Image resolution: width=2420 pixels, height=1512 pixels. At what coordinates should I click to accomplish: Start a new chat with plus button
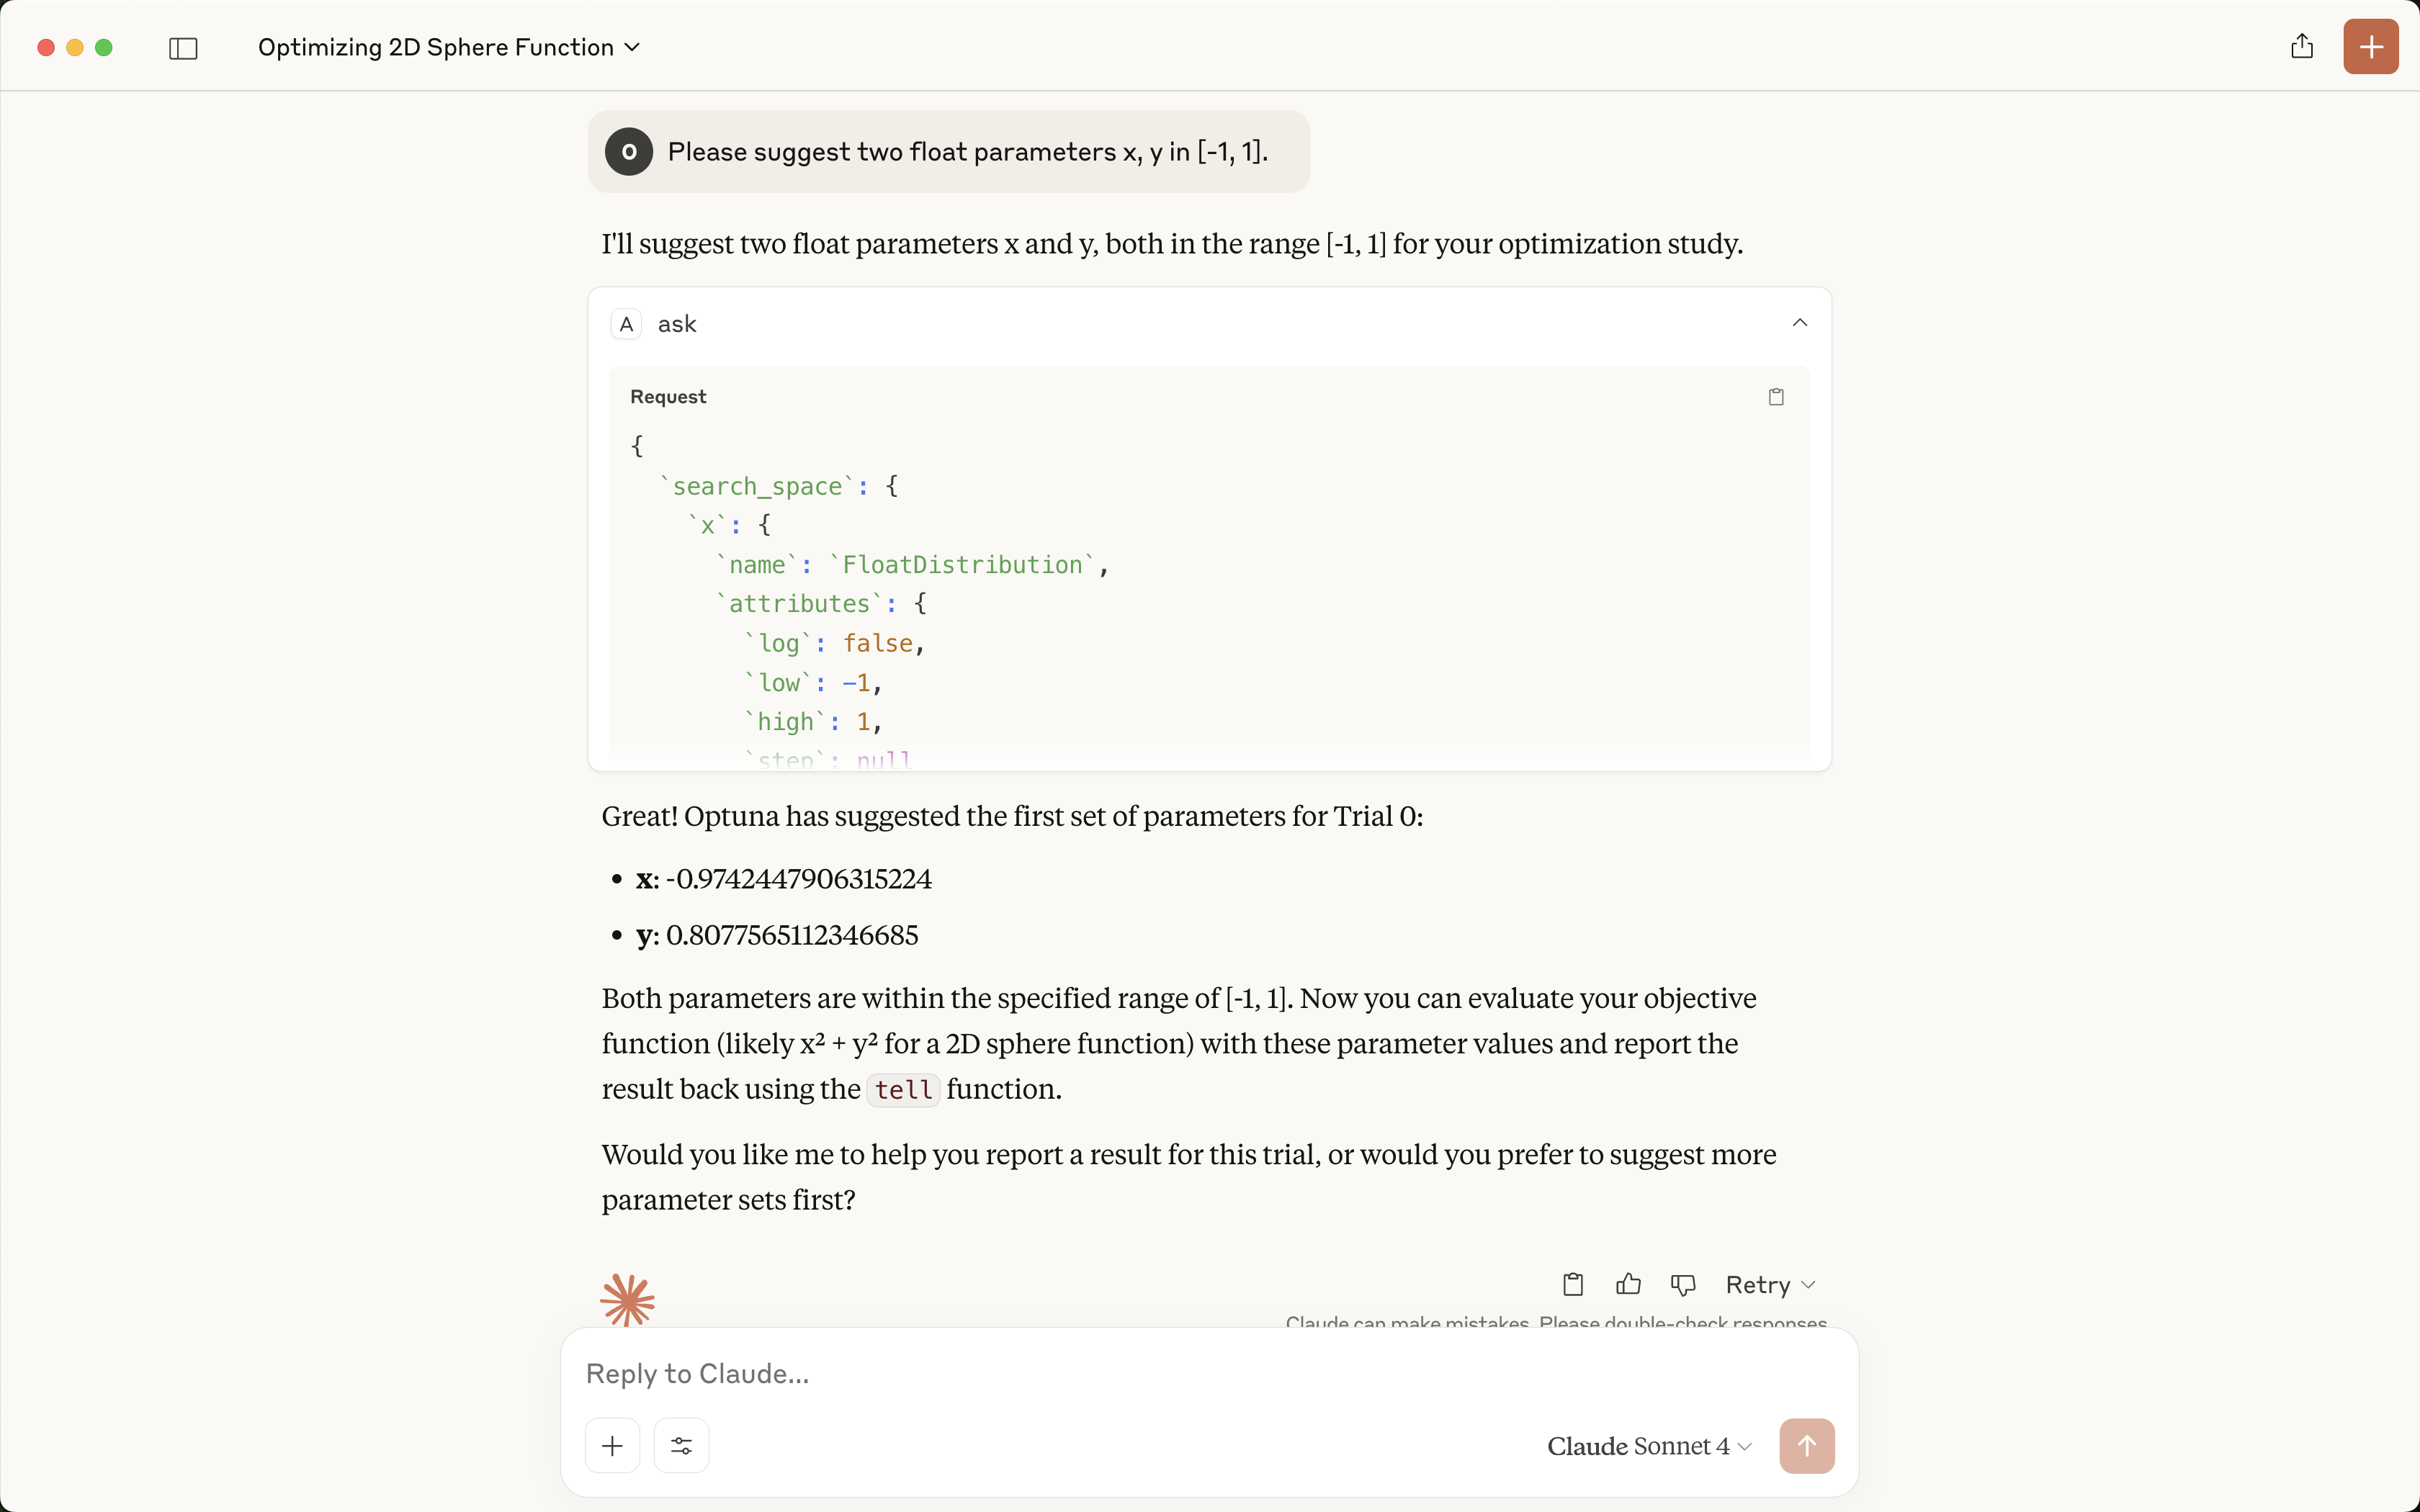coord(2370,47)
